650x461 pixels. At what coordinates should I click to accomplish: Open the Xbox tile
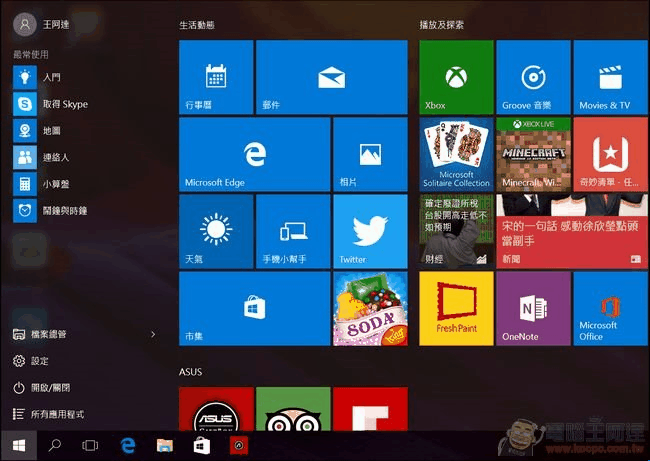pos(456,77)
